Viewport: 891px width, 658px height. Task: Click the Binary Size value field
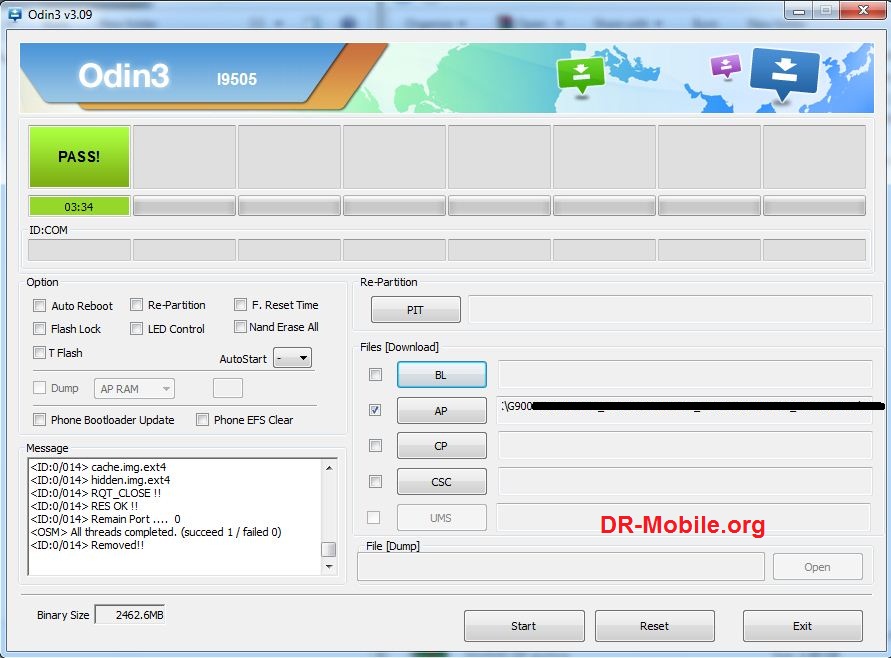pos(130,615)
